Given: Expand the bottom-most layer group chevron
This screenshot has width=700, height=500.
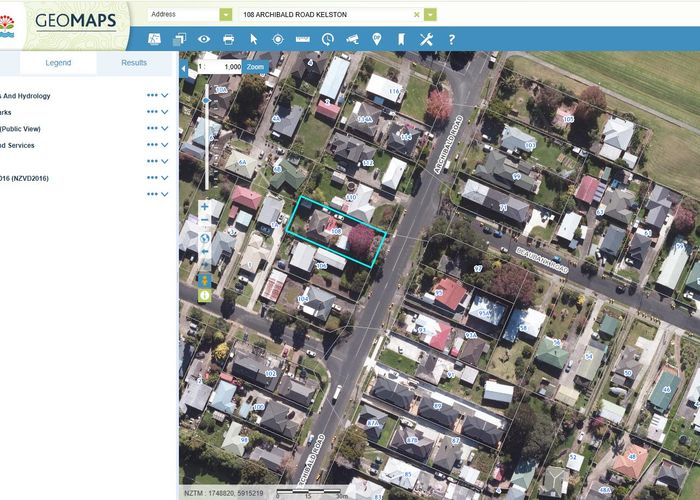Looking at the screenshot, I should click(165, 195).
